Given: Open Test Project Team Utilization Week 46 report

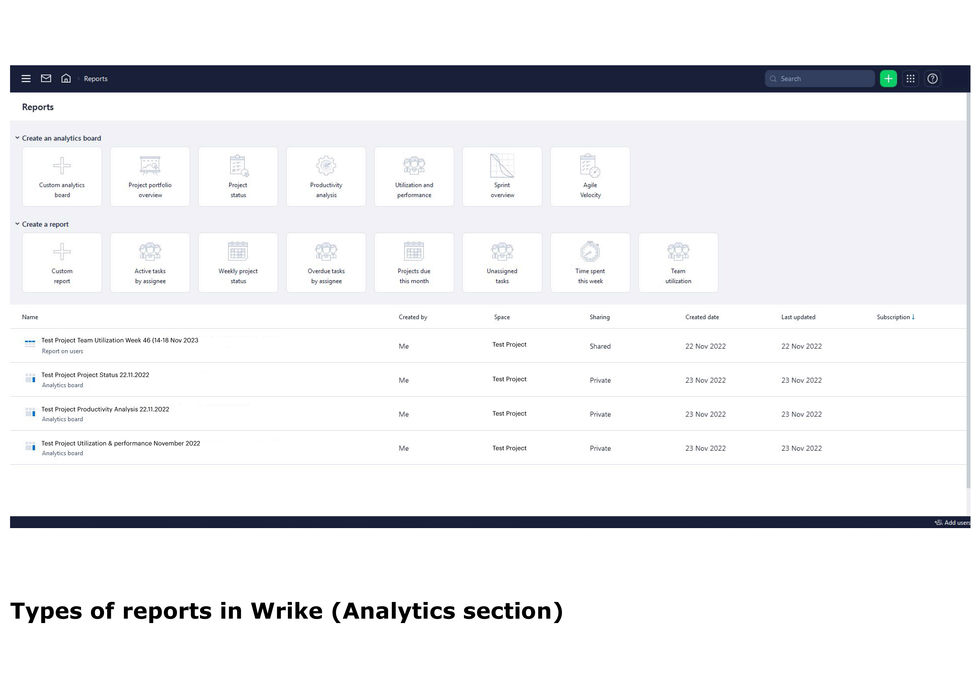Looking at the screenshot, I should (120, 341).
